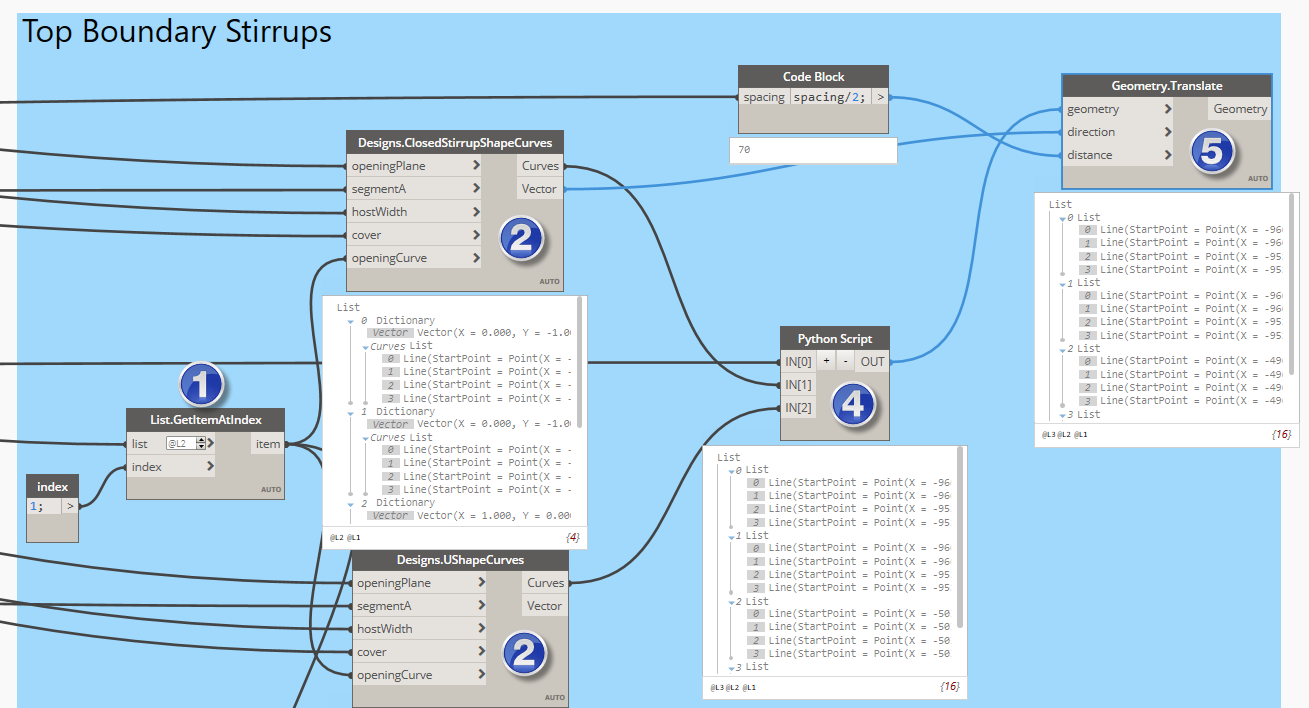This screenshot has width=1309, height=708.
Task: Collapse '1 List' in the Geometry.Translate preview
Action: (x=1061, y=283)
